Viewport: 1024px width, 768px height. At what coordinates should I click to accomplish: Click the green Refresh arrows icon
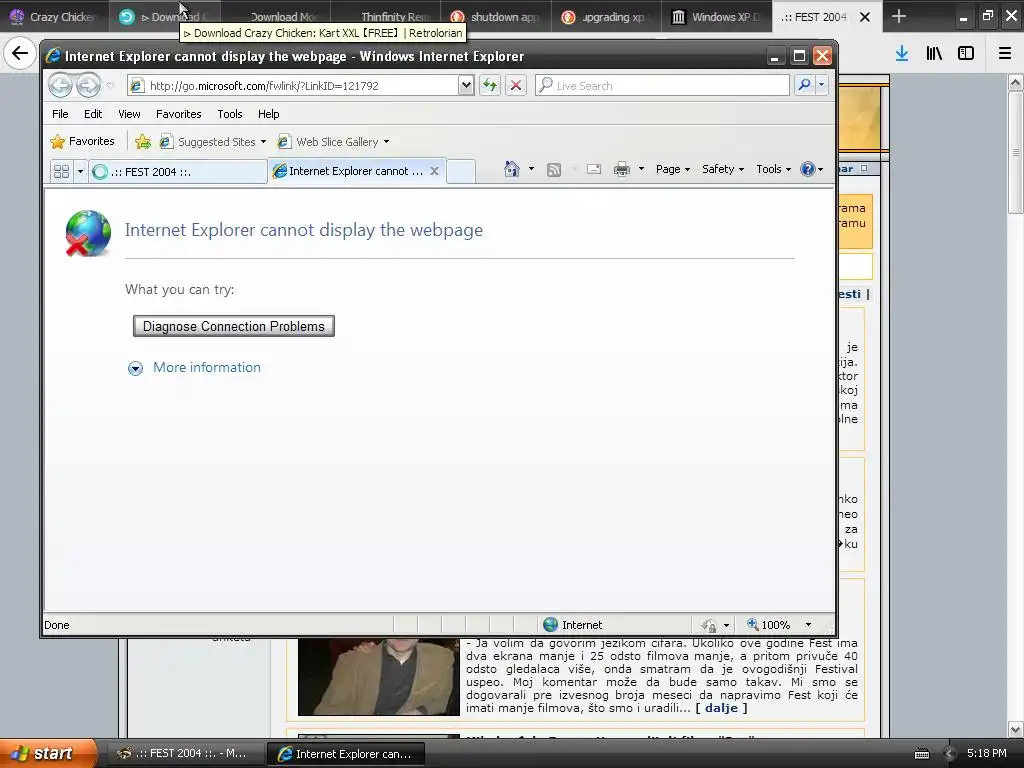pyautogui.click(x=490, y=85)
